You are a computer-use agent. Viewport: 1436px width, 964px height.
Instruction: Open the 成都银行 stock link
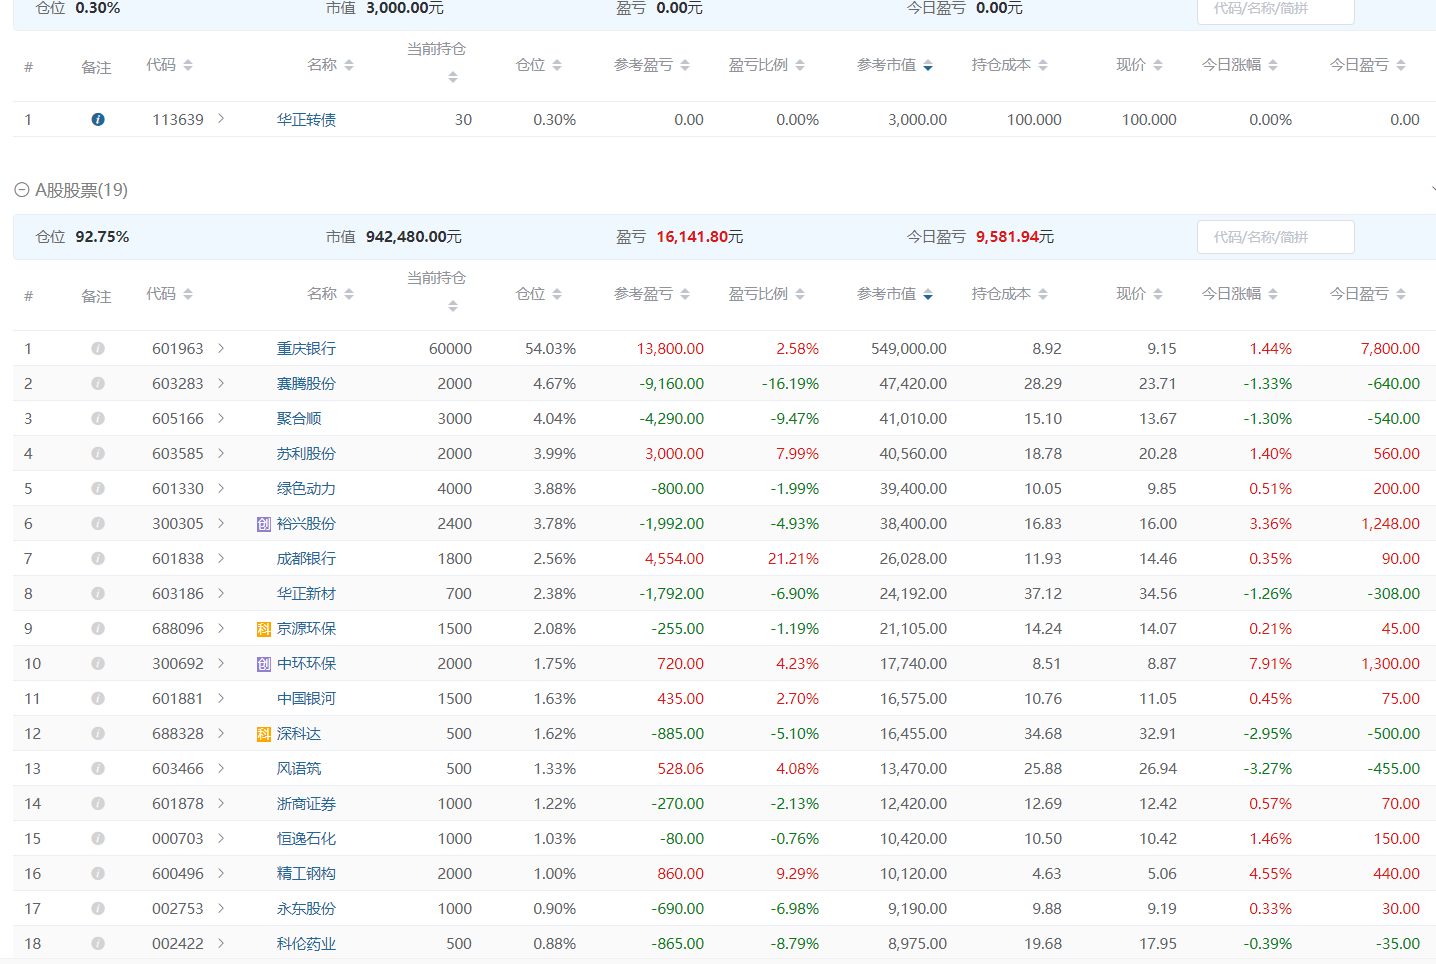[x=306, y=558]
